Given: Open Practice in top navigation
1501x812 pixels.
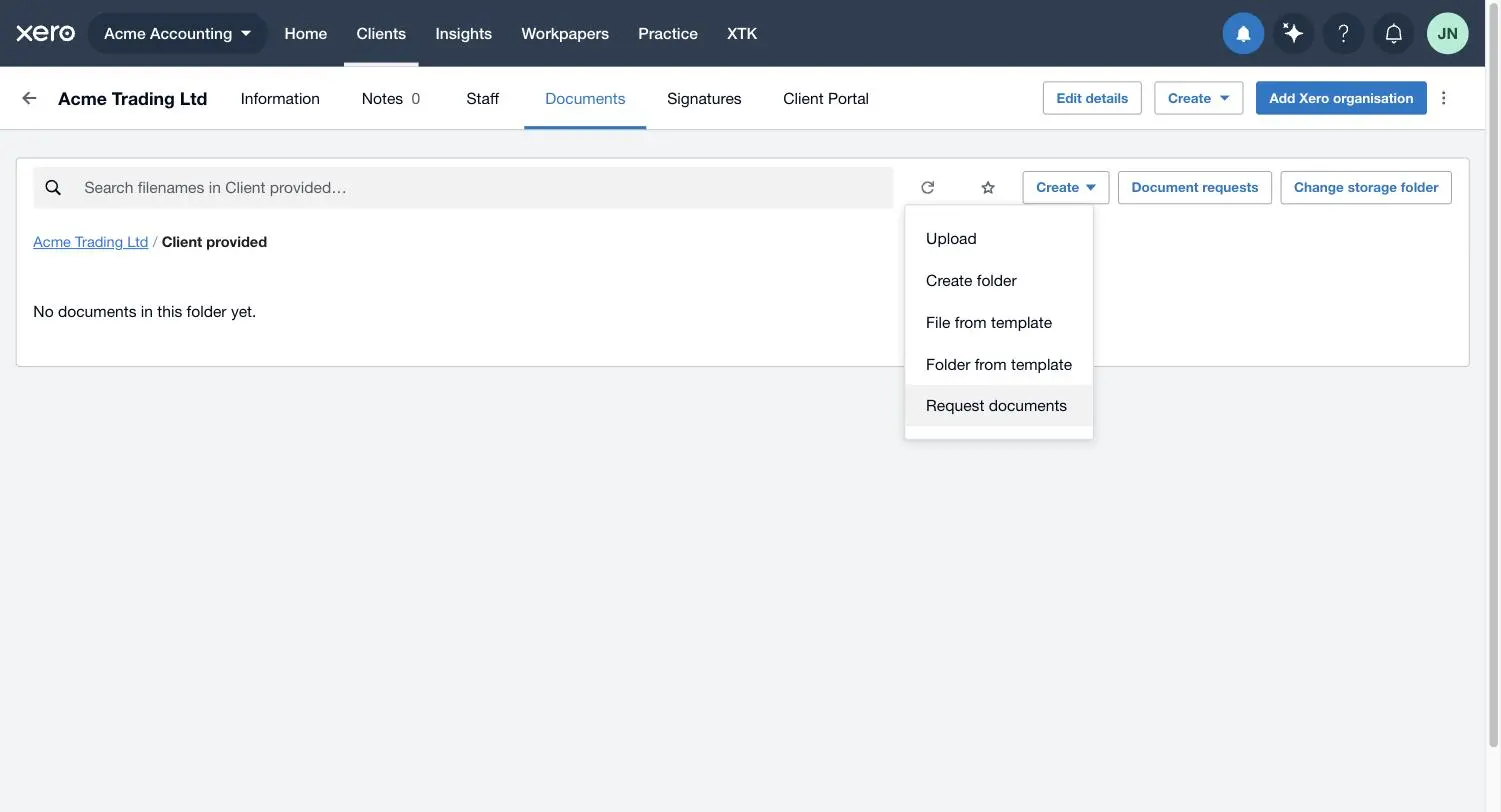Looking at the screenshot, I should pos(668,33).
